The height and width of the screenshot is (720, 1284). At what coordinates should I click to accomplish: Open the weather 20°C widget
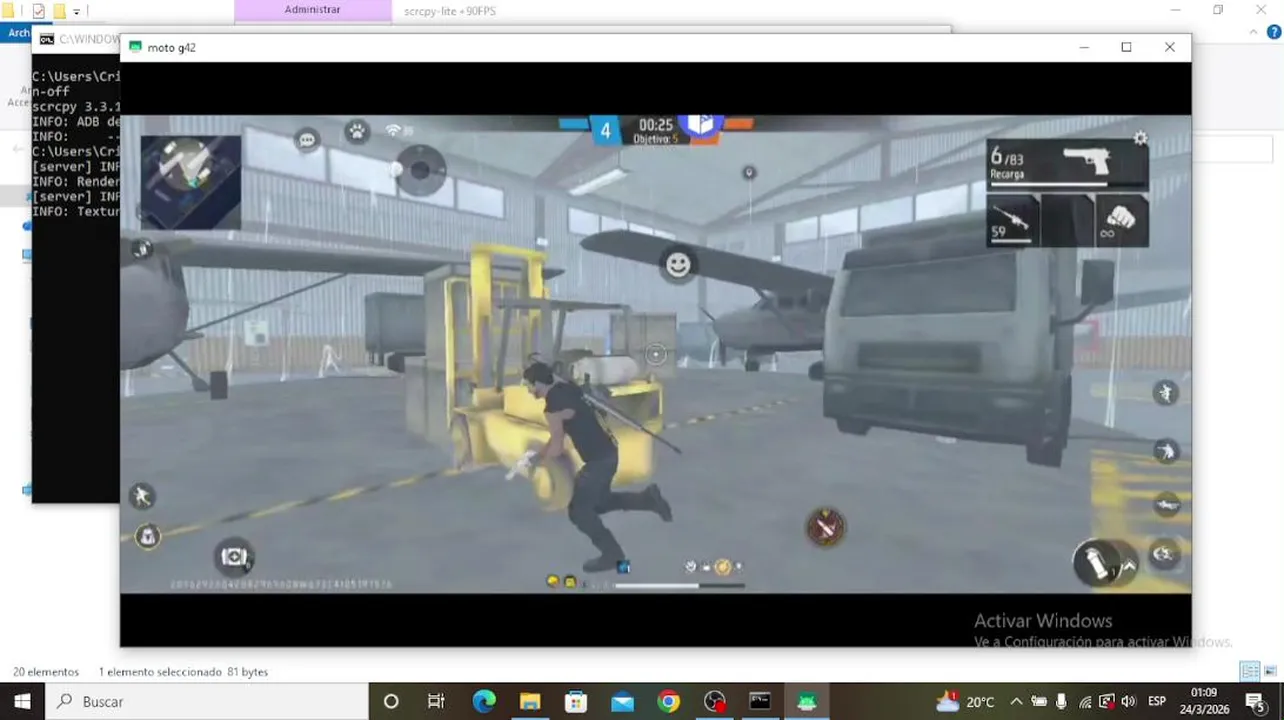pos(966,702)
